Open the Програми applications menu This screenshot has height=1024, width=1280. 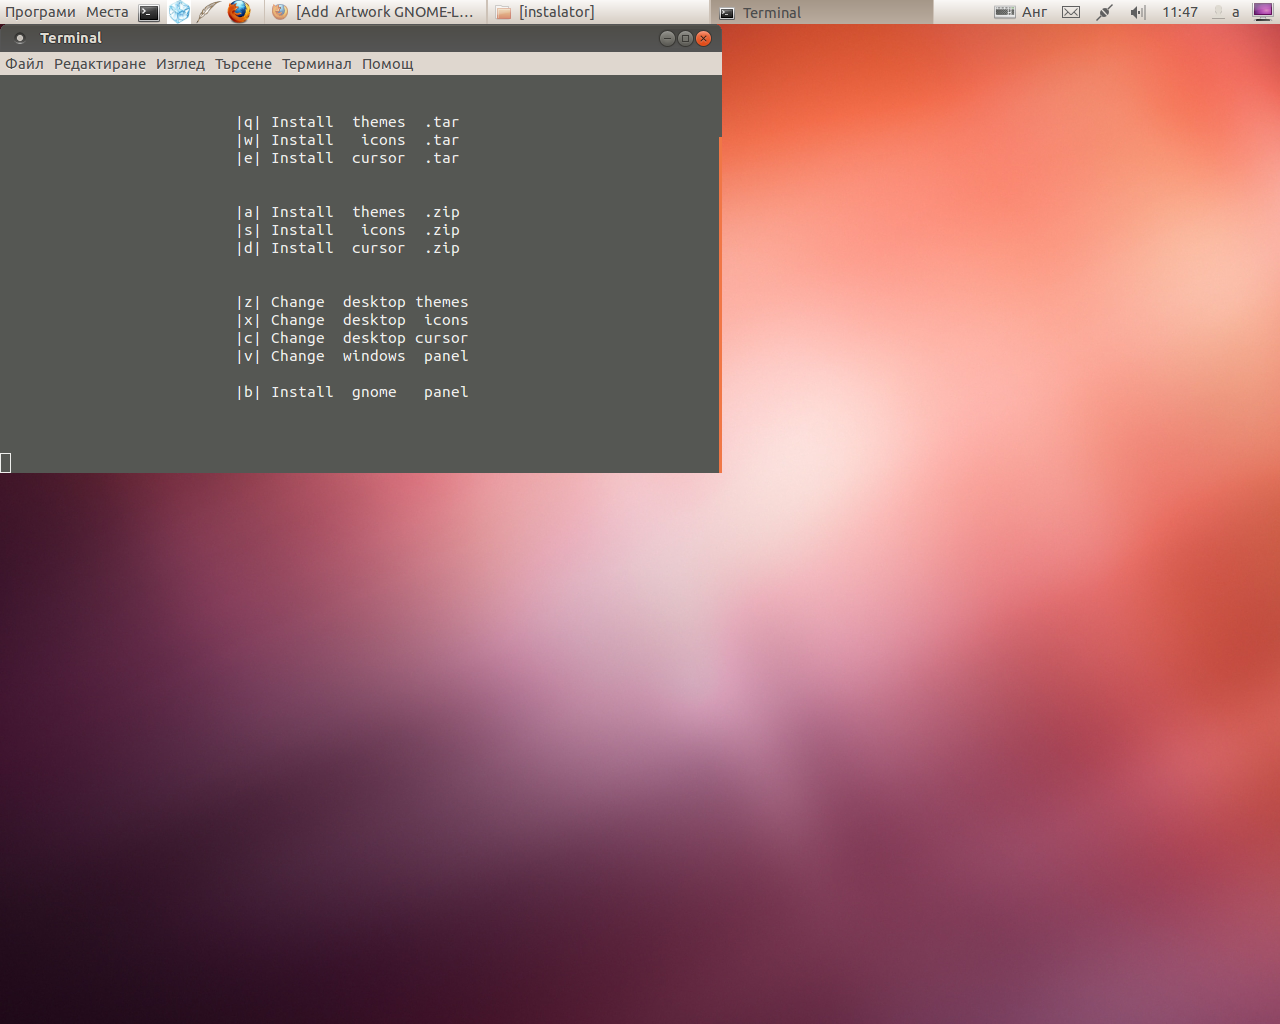point(40,12)
